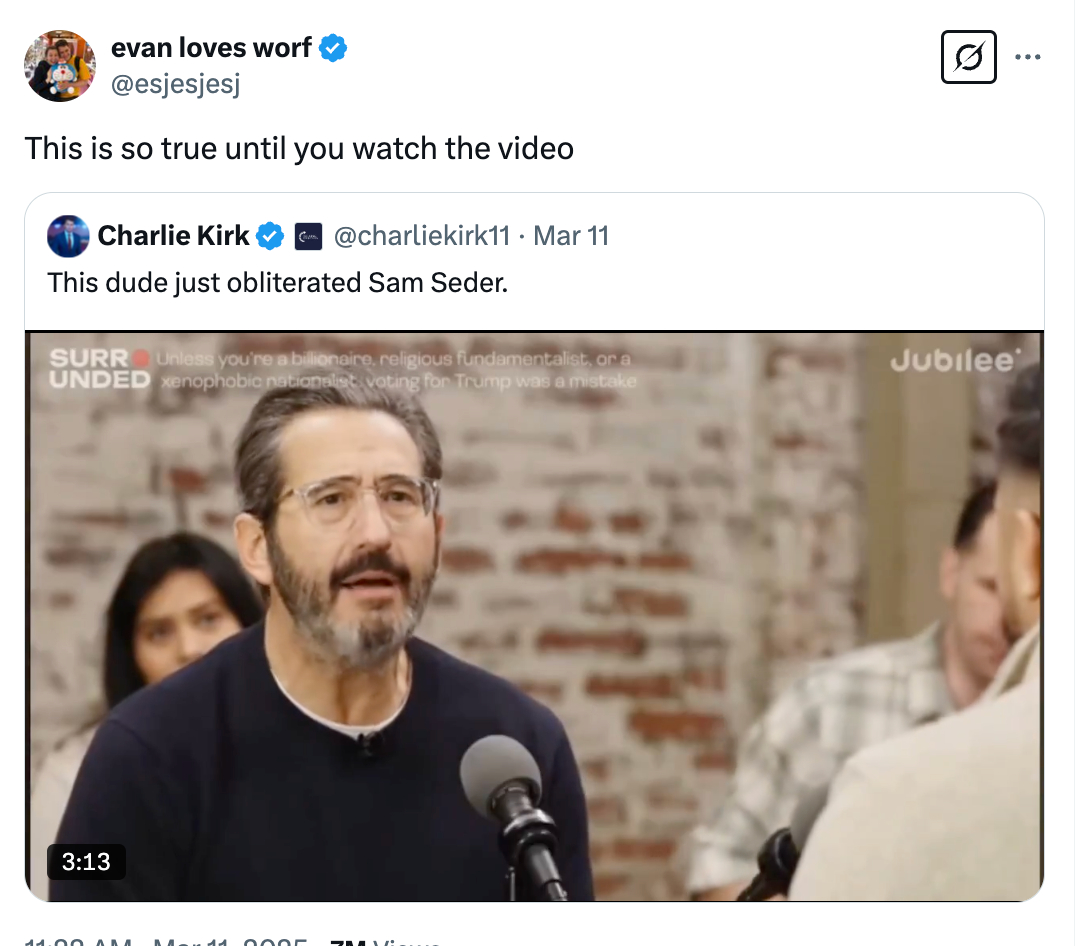The image size is (1078, 946).
Task: Open the "evan loves worf" display name
Action: point(211,48)
